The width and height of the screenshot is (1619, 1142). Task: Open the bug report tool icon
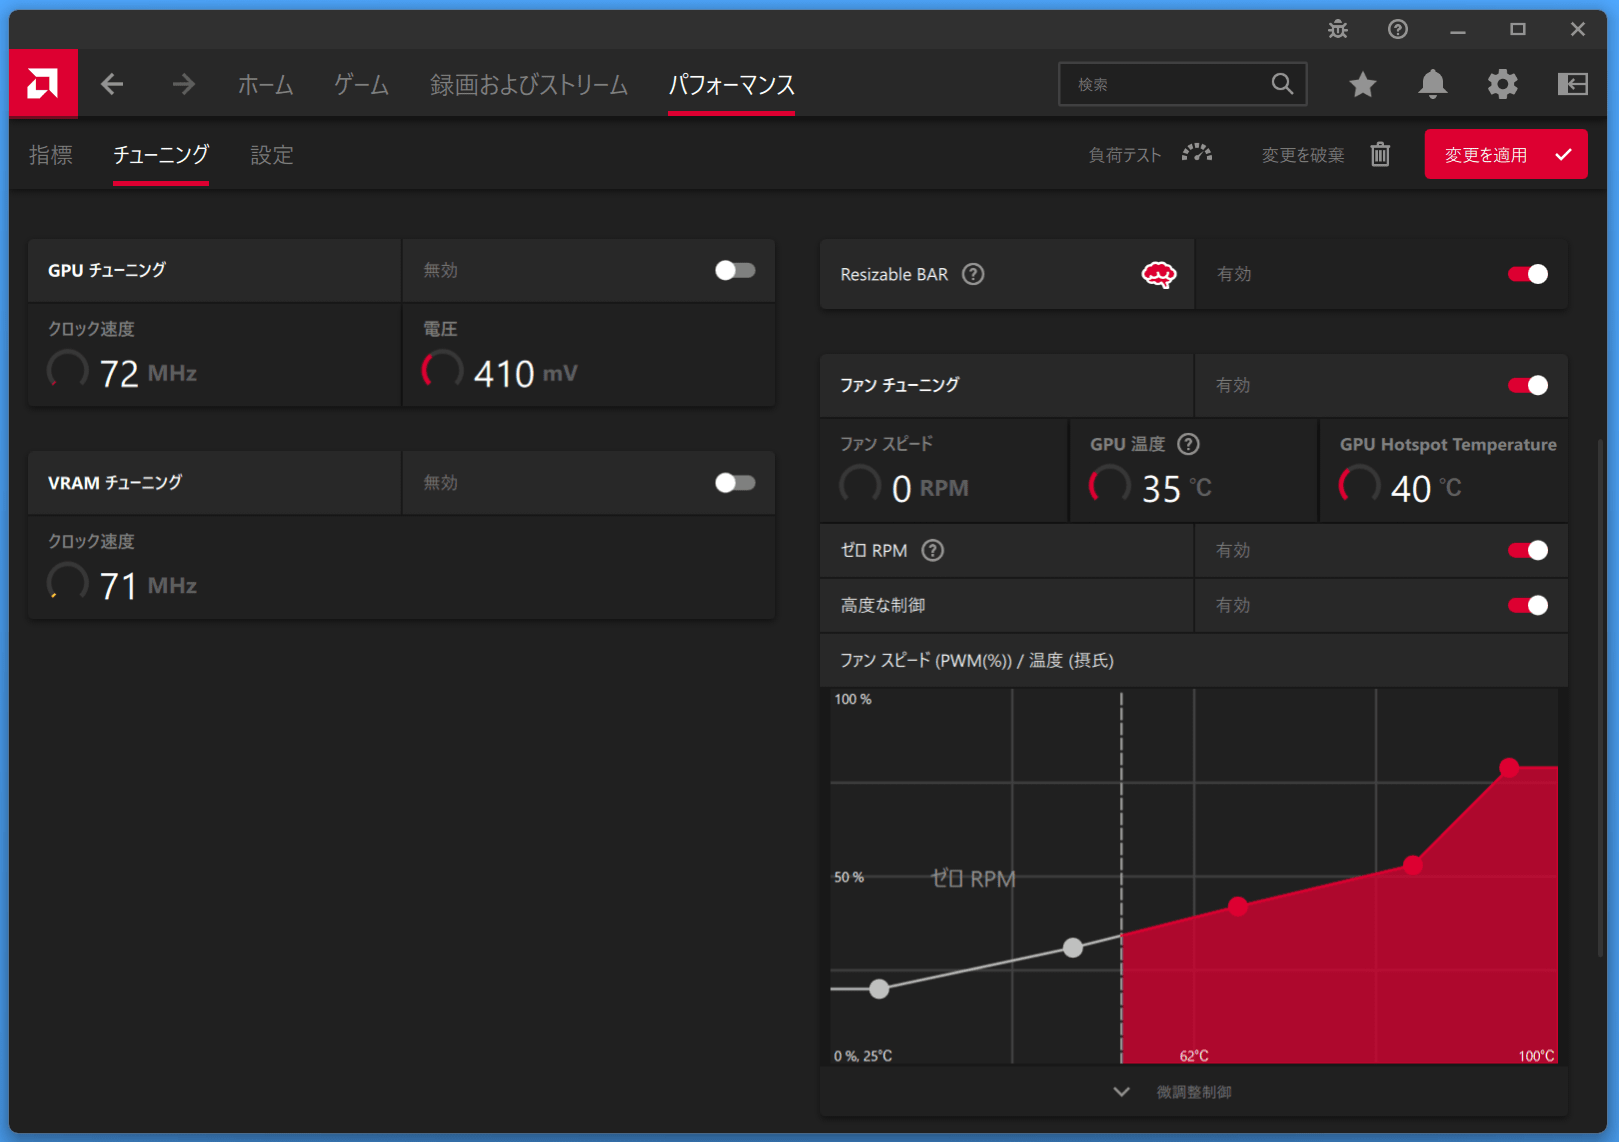[x=1338, y=30]
